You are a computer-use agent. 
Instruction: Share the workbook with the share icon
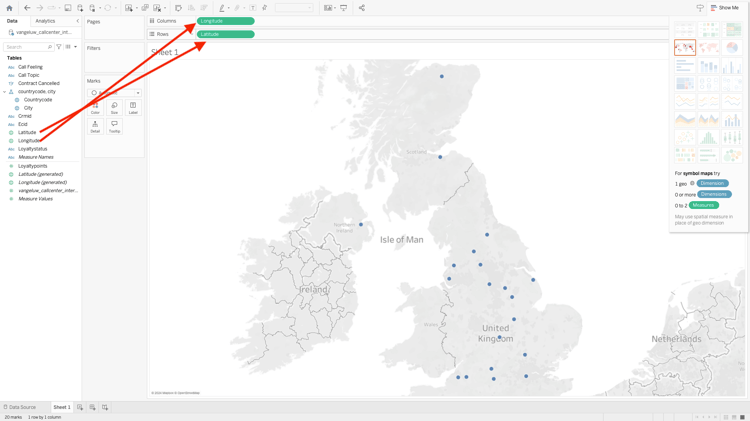pyautogui.click(x=362, y=8)
